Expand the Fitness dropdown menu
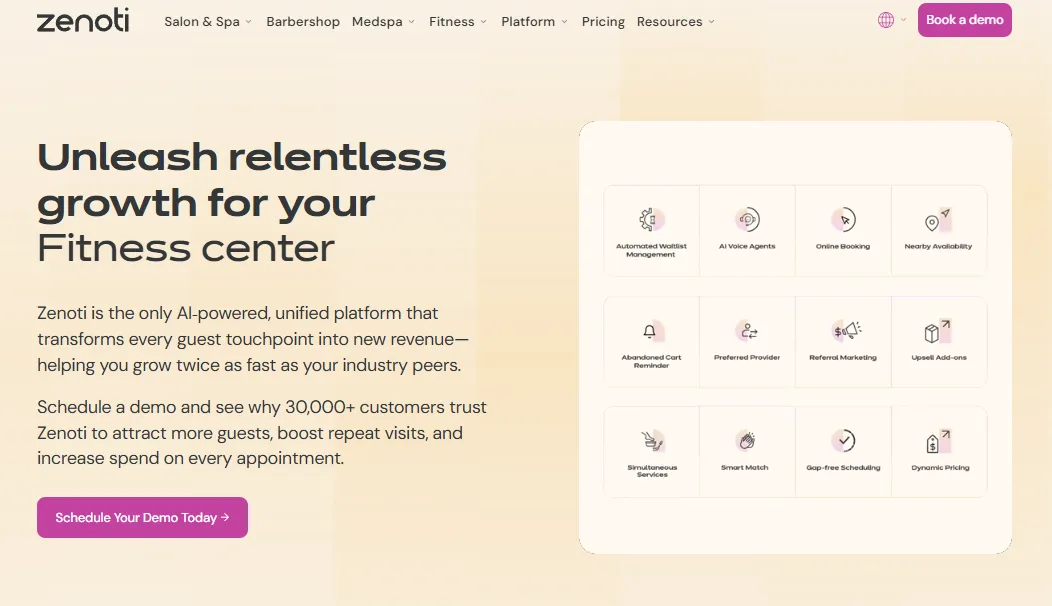Image resolution: width=1052 pixels, height=606 pixels. [458, 22]
